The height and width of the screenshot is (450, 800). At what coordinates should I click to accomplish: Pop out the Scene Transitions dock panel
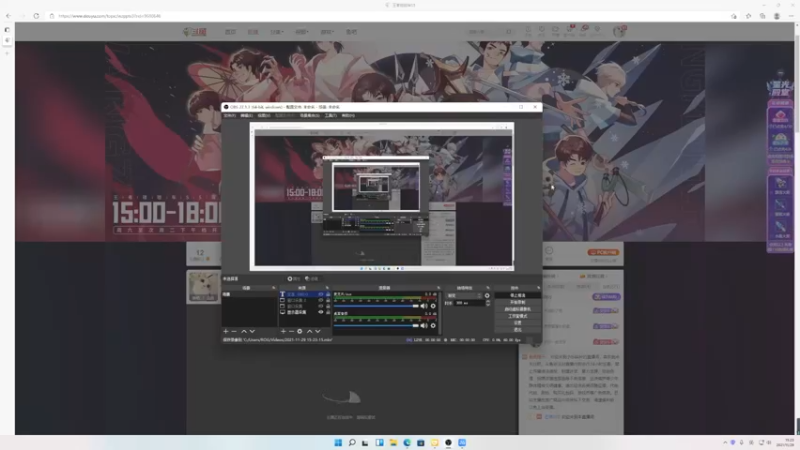[x=488, y=288]
